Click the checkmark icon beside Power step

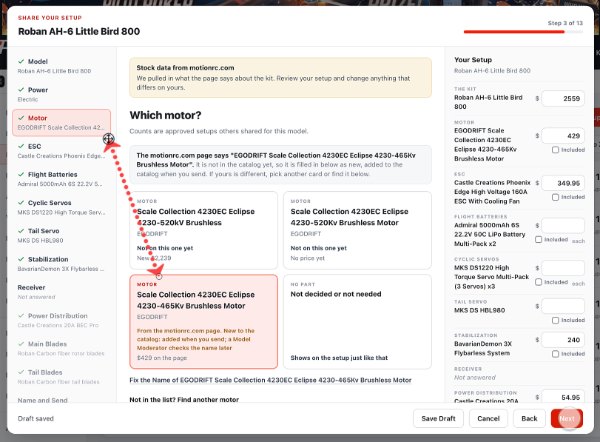coord(21,90)
